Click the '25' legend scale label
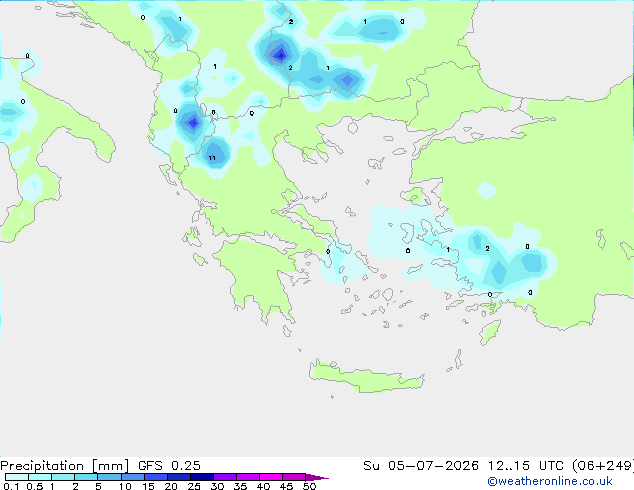This screenshot has width=634, height=490. (x=194, y=486)
